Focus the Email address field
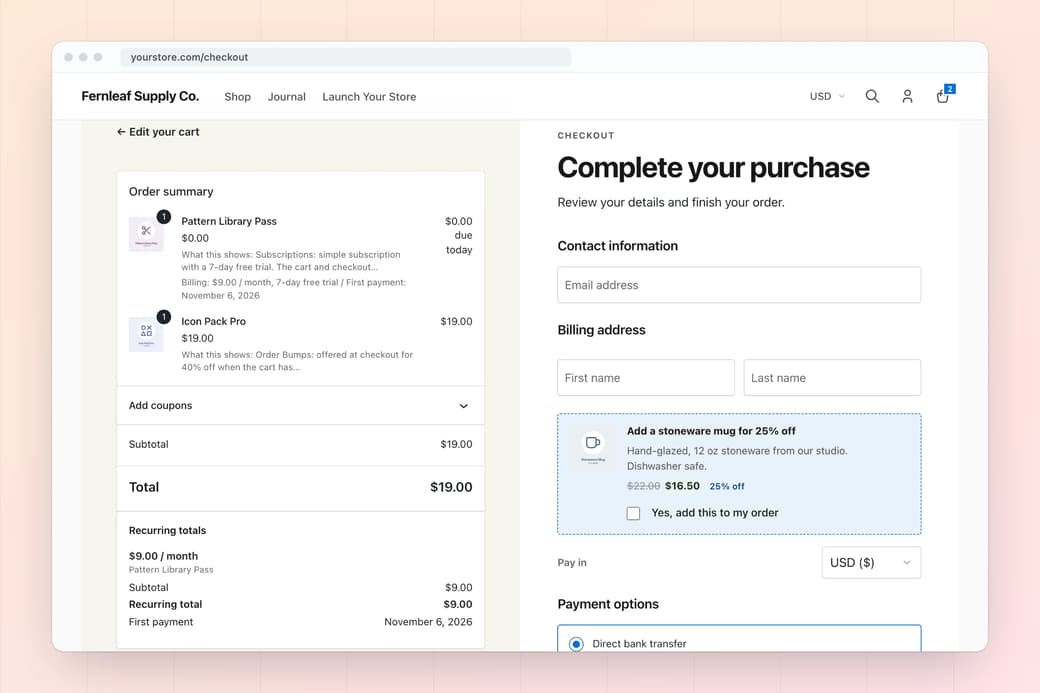 [739, 284]
